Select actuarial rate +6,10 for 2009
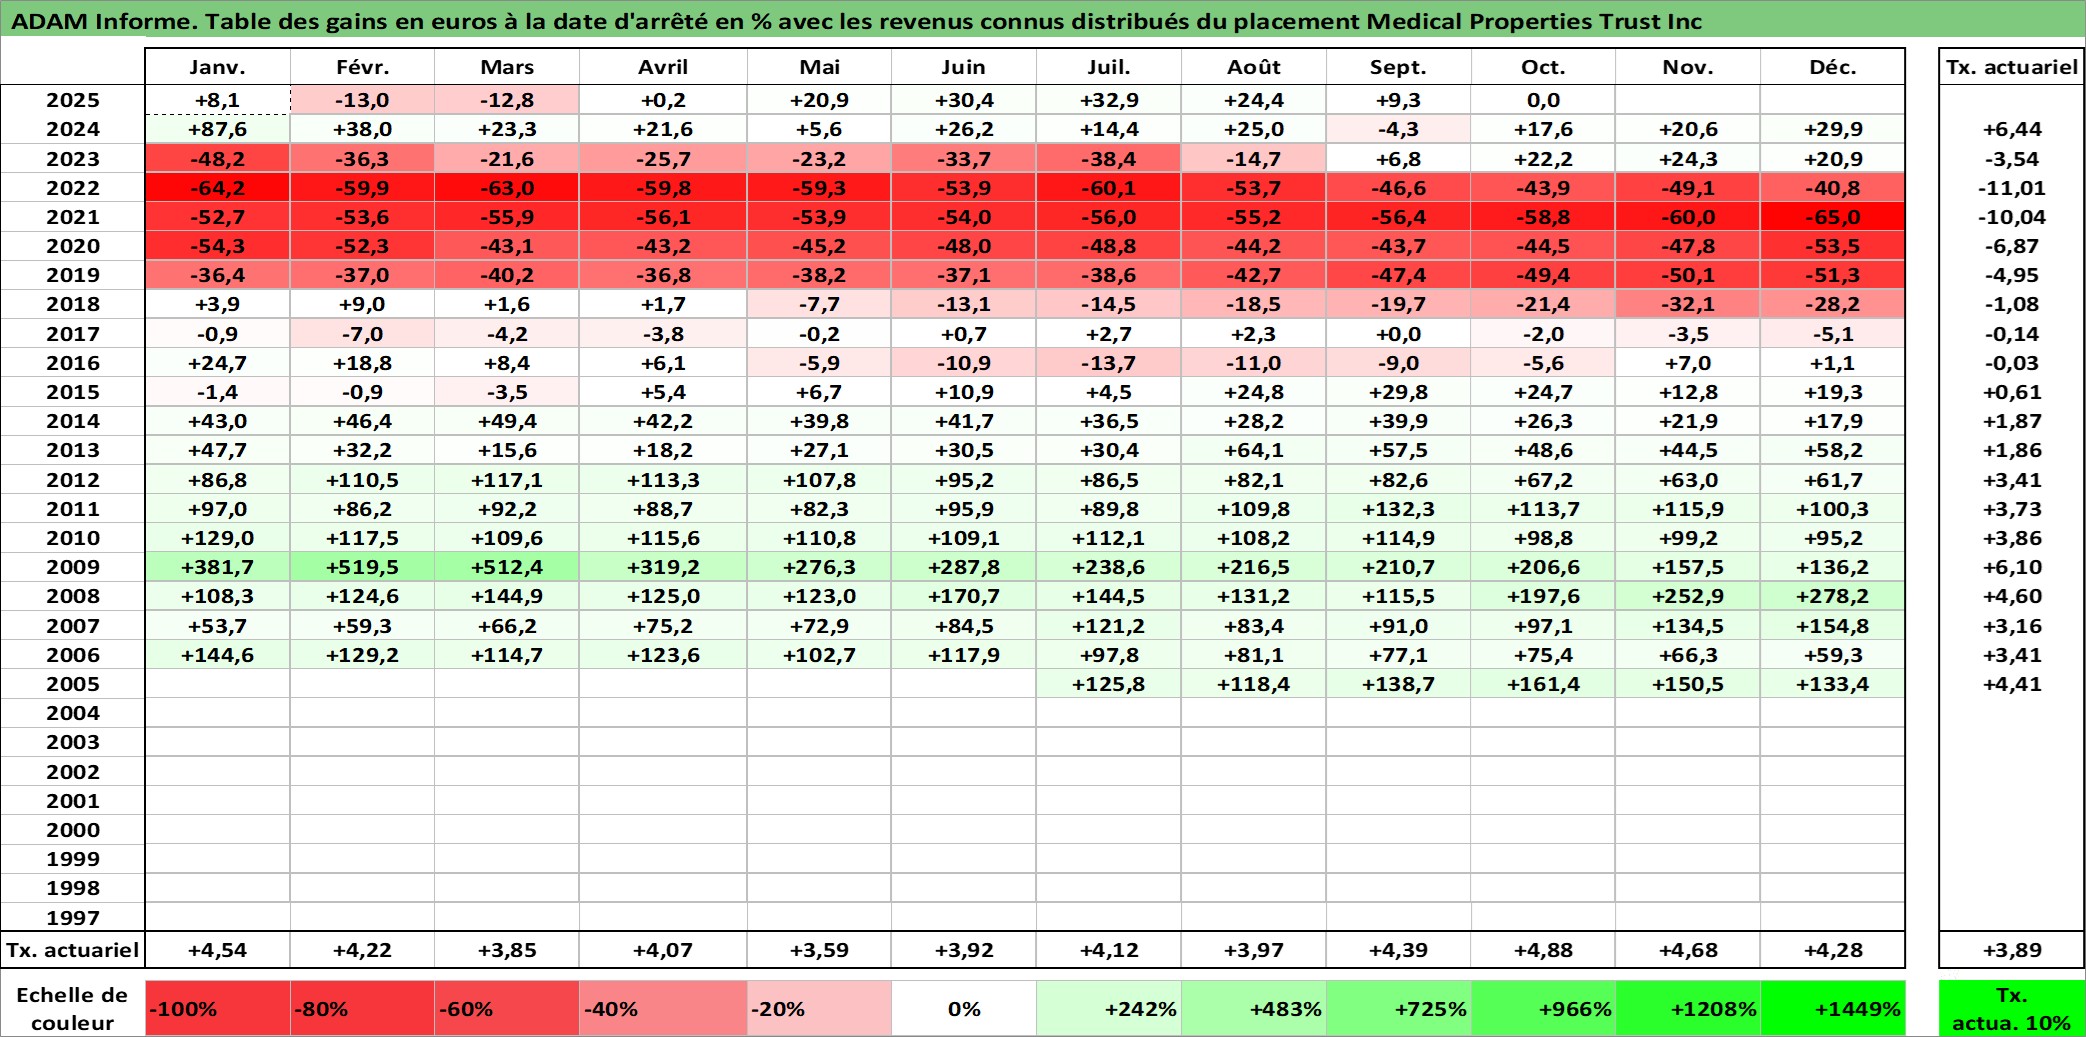 [2011, 567]
